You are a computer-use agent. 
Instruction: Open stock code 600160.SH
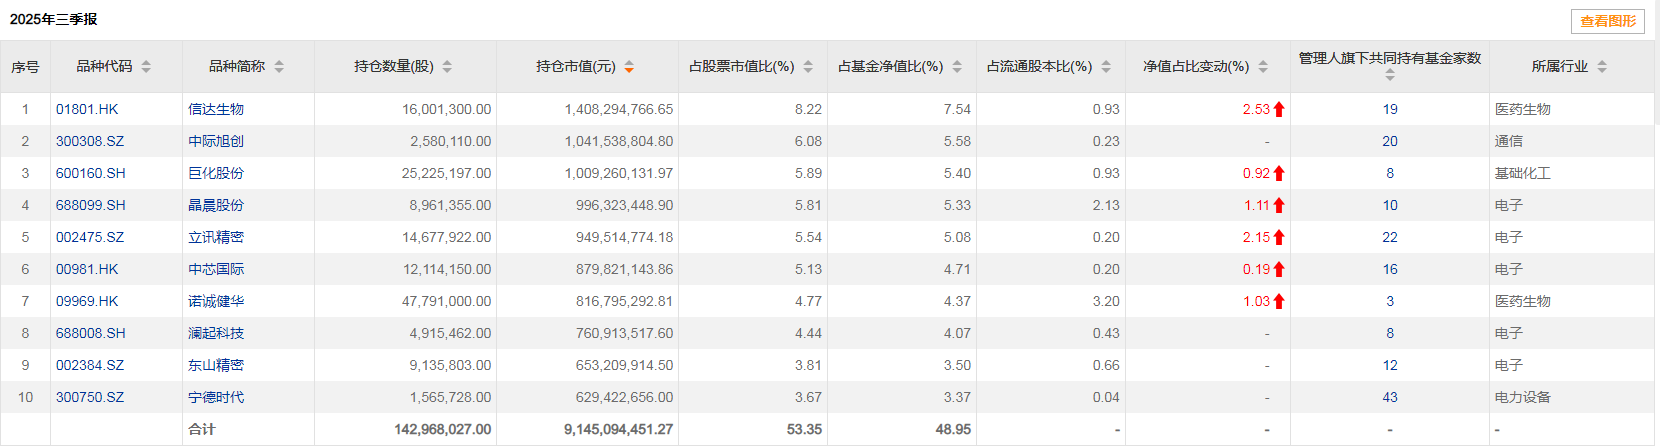91,173
